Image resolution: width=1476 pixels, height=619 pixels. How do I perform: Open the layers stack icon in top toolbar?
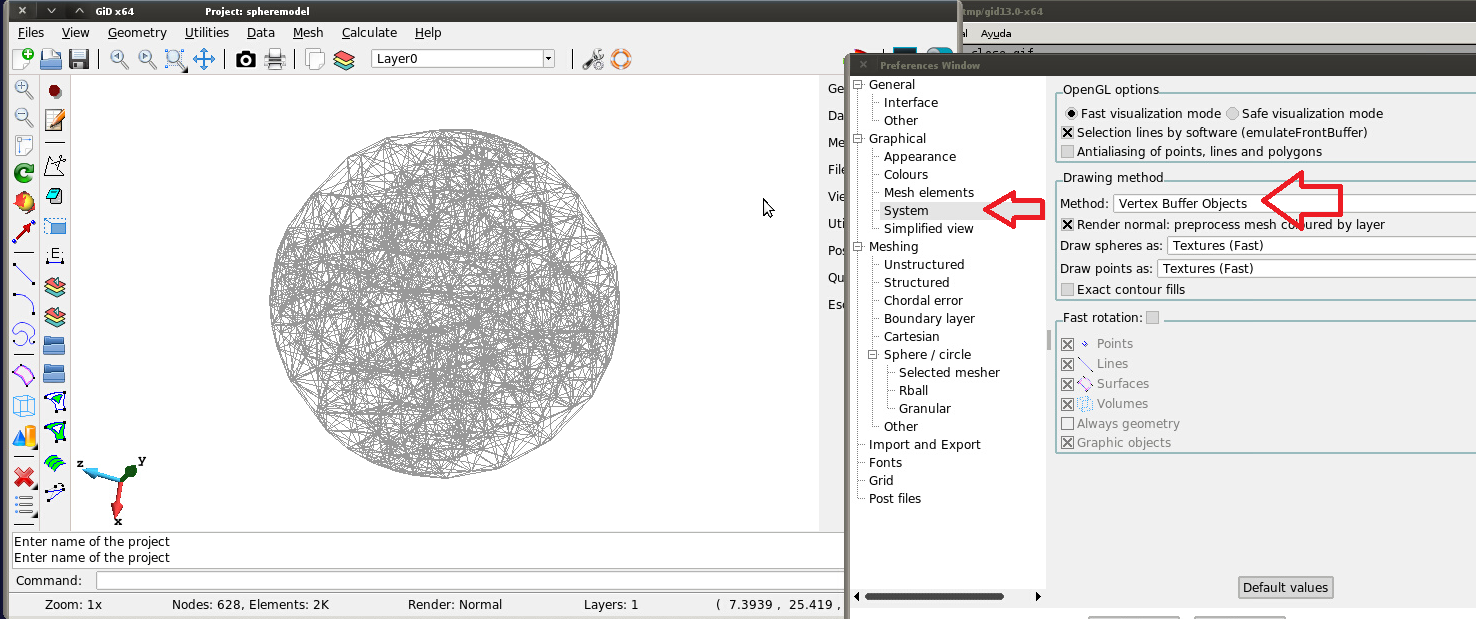coord(344,59)
